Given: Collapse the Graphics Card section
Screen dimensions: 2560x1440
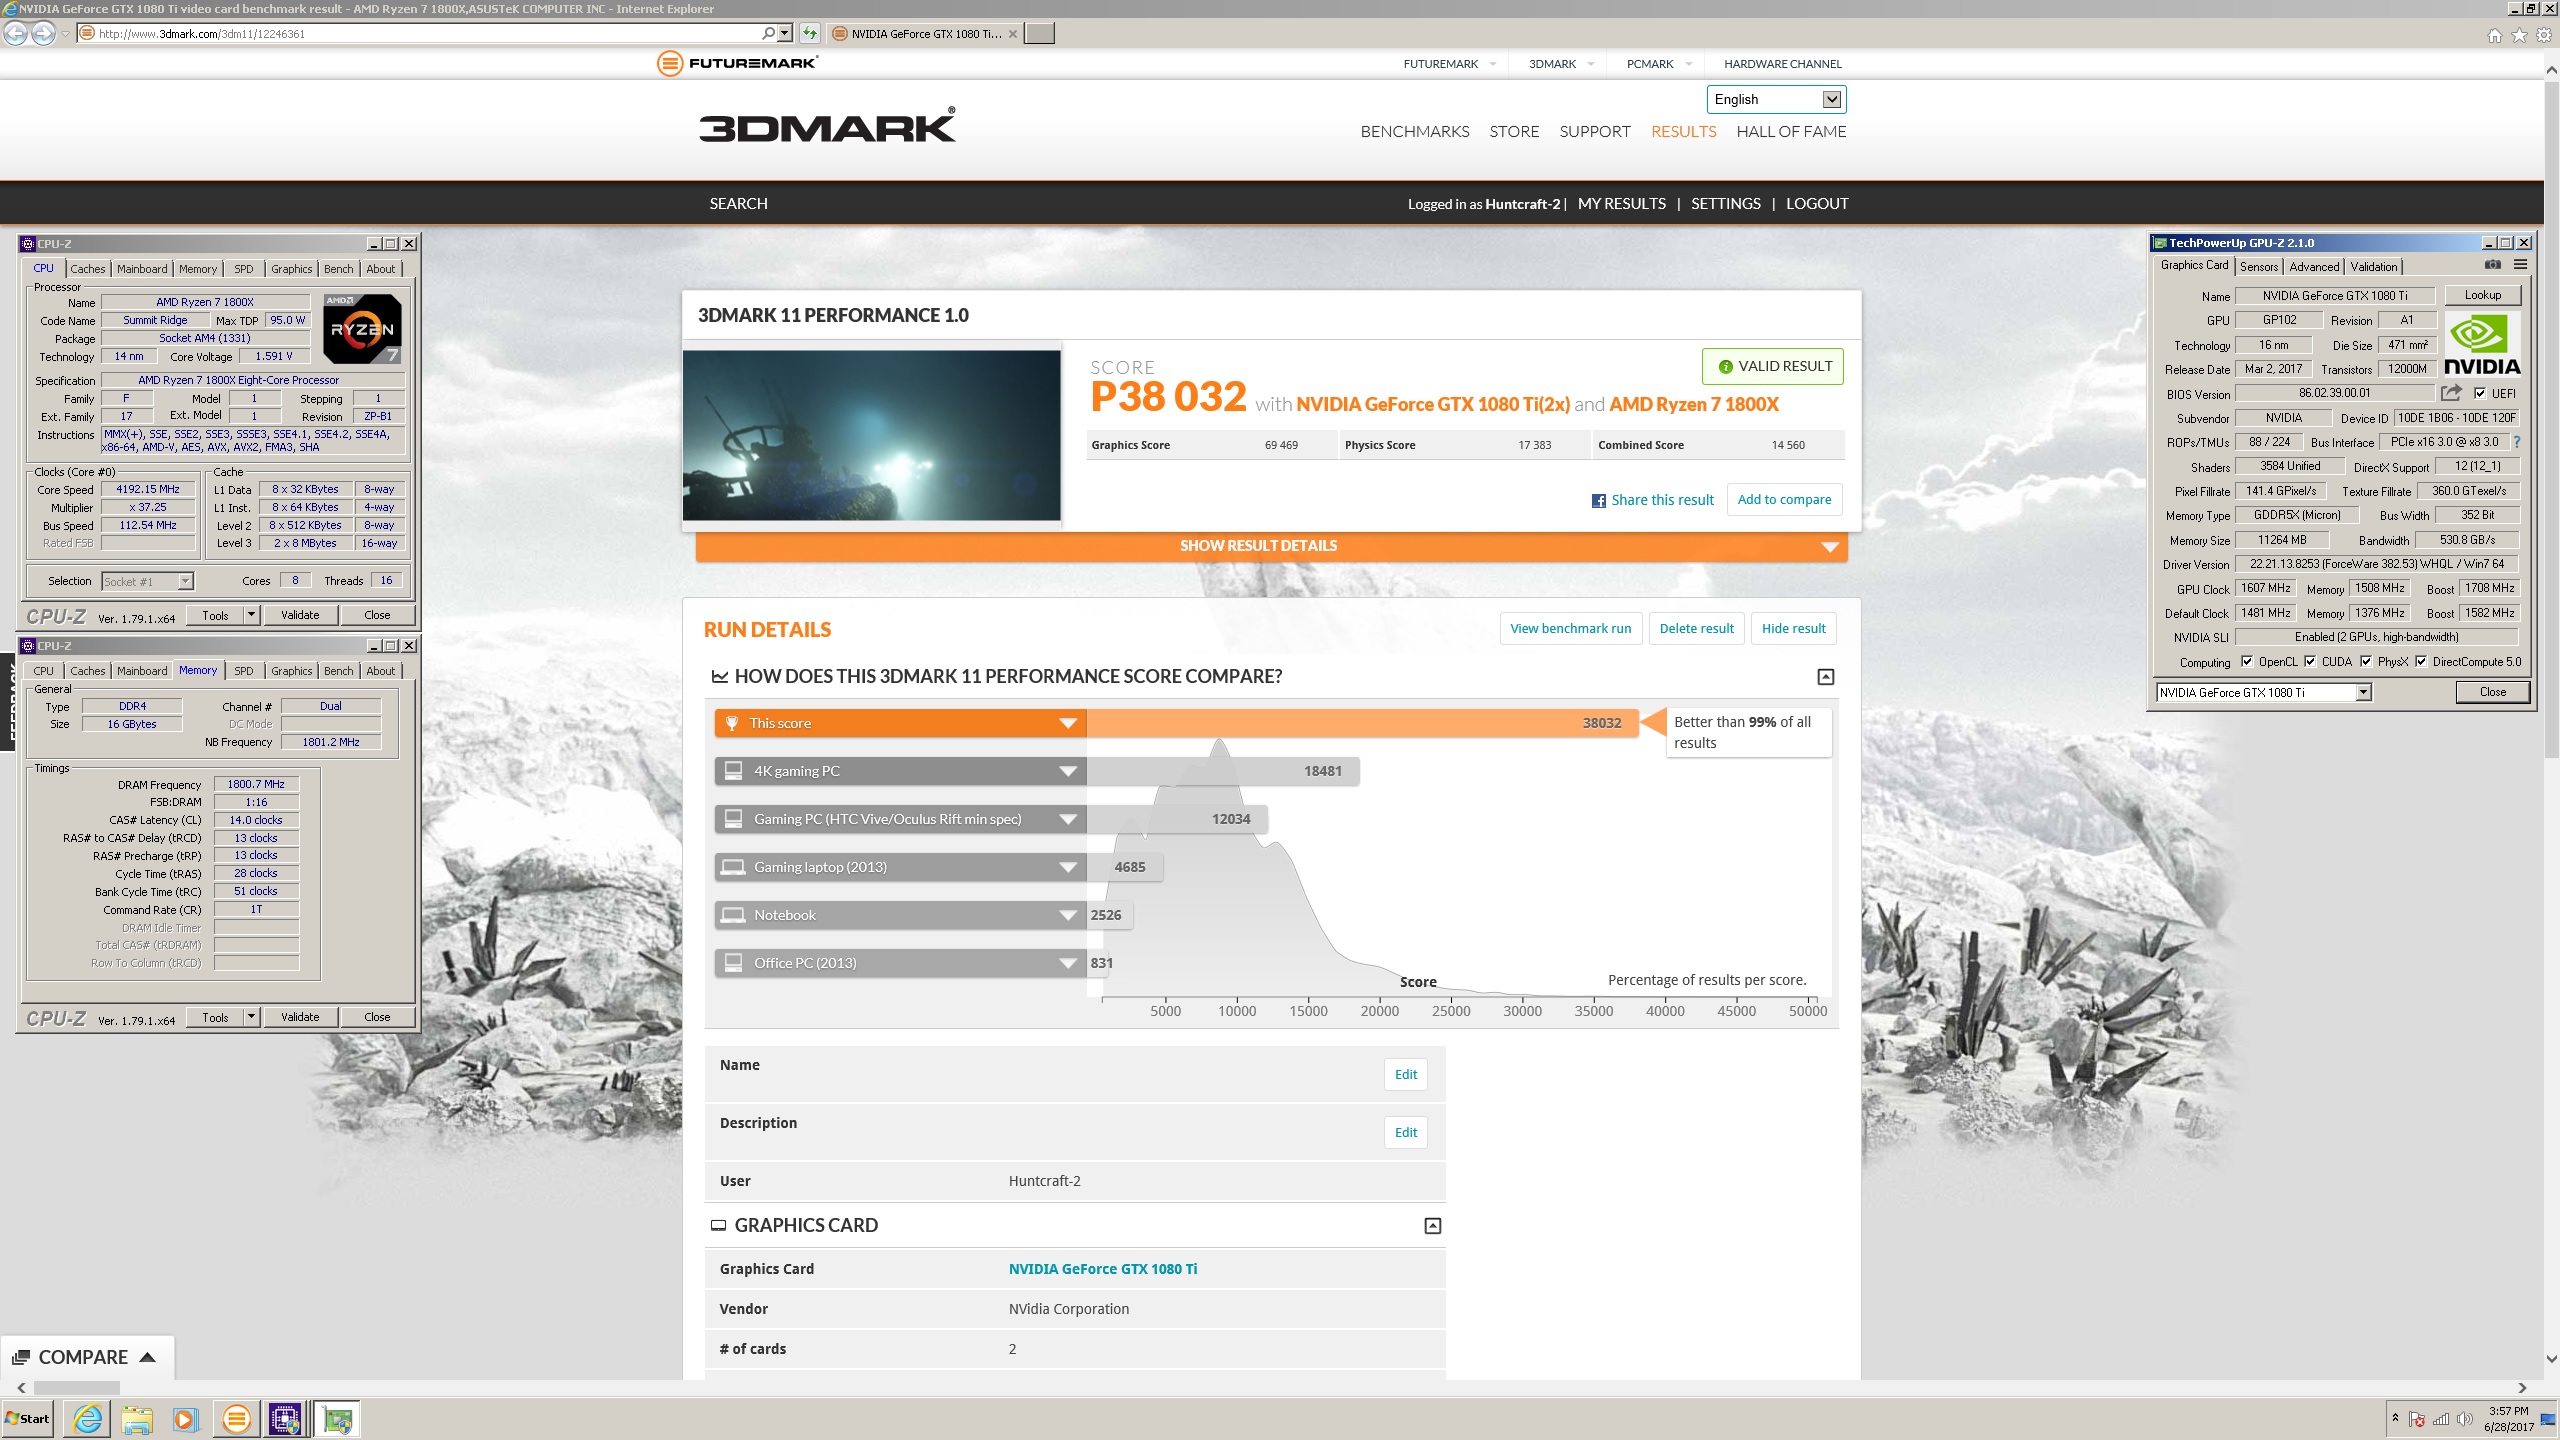Looking at the screenshot, I should click(1433, 1226).
